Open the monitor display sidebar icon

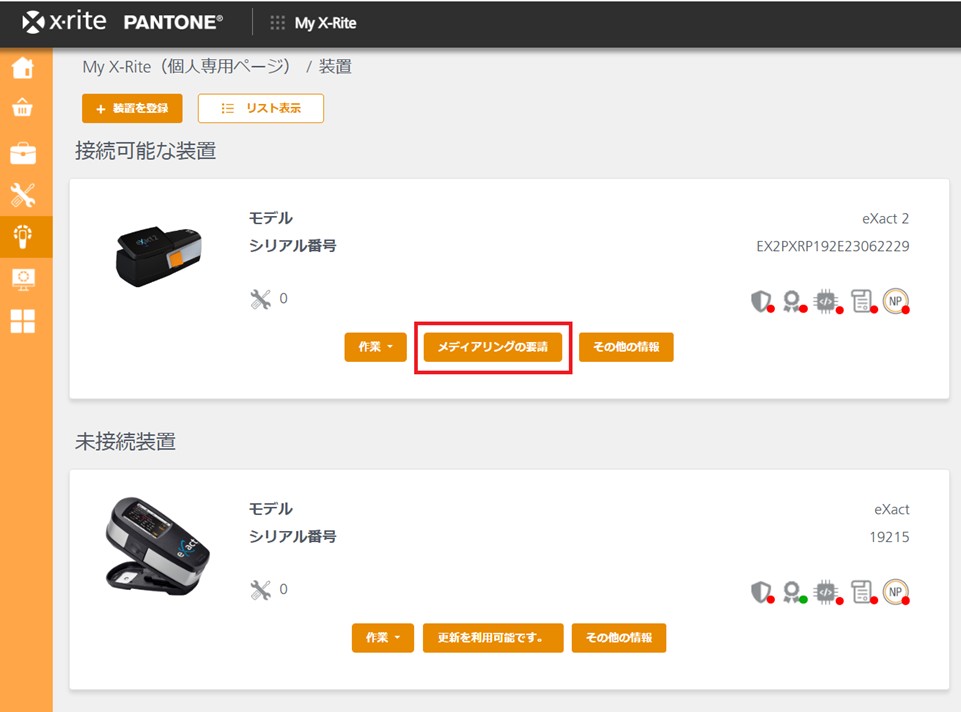23,279
